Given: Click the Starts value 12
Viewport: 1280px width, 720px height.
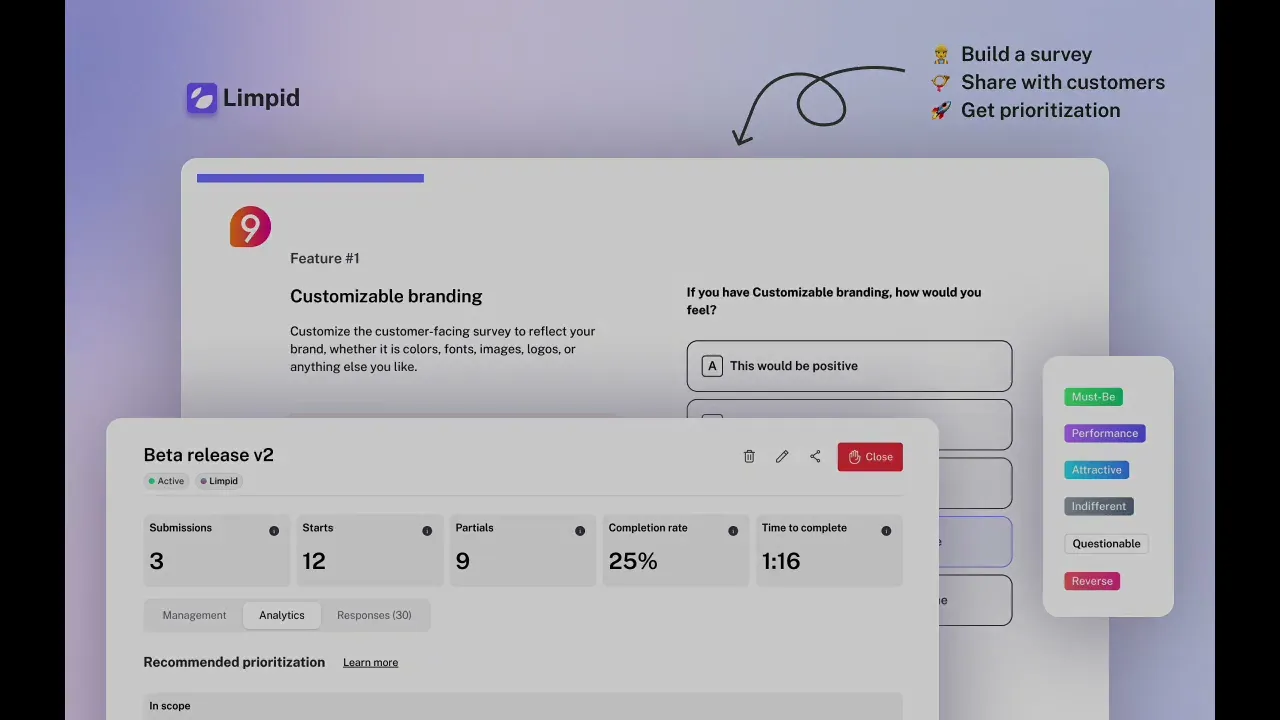Looking at the screenshot, I should (314, 561).
